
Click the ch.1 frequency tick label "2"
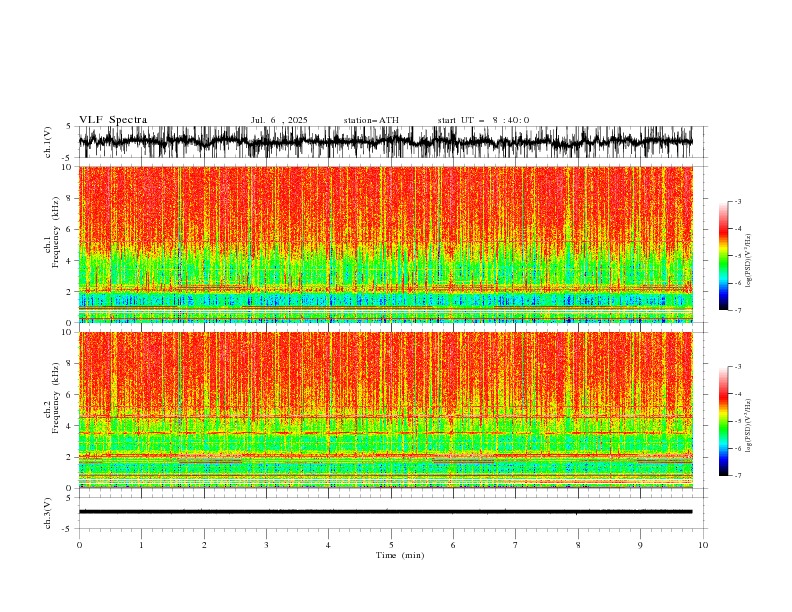(x=69, y=292)
